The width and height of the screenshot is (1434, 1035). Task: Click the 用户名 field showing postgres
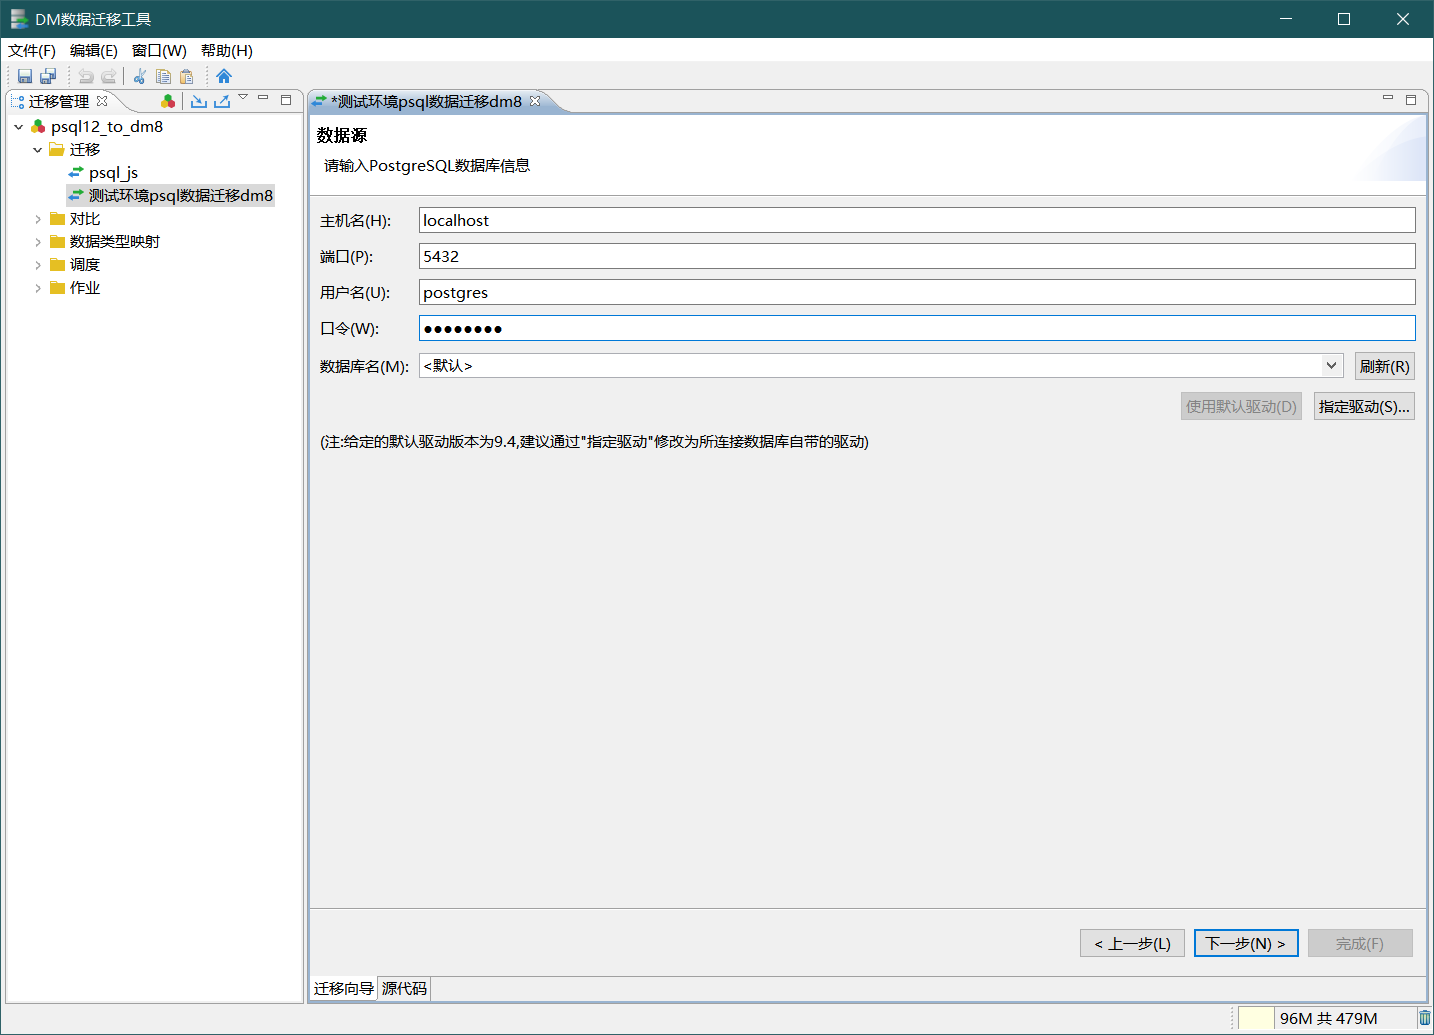[x=917, y=292]
